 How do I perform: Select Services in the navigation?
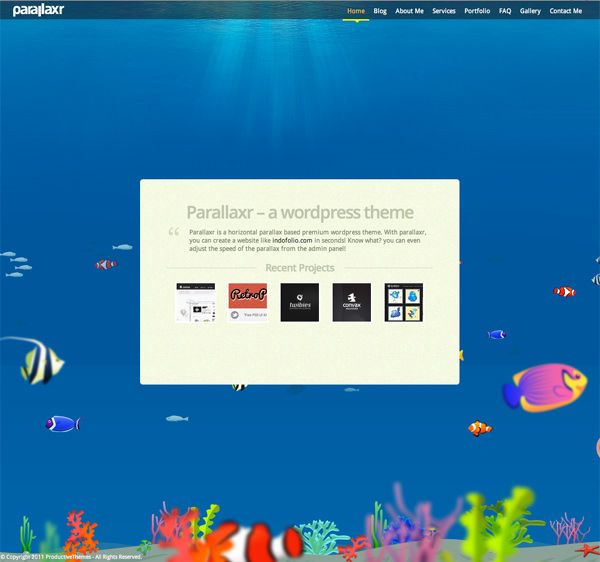444,11
